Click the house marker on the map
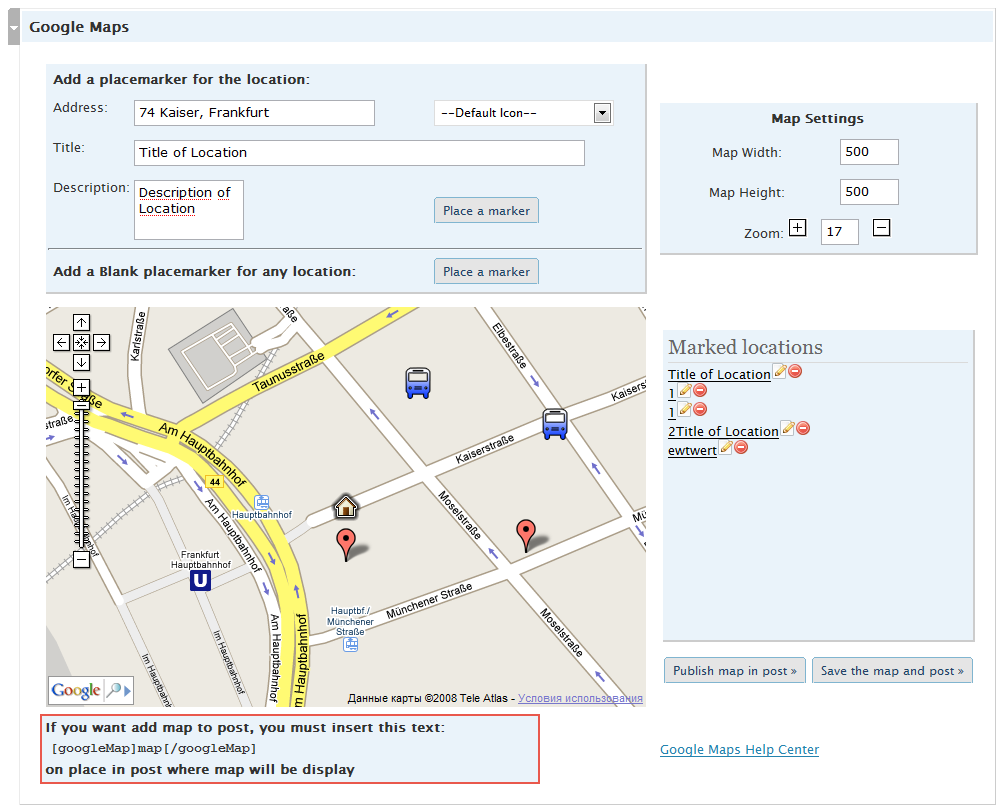 (x=345, y=507)
